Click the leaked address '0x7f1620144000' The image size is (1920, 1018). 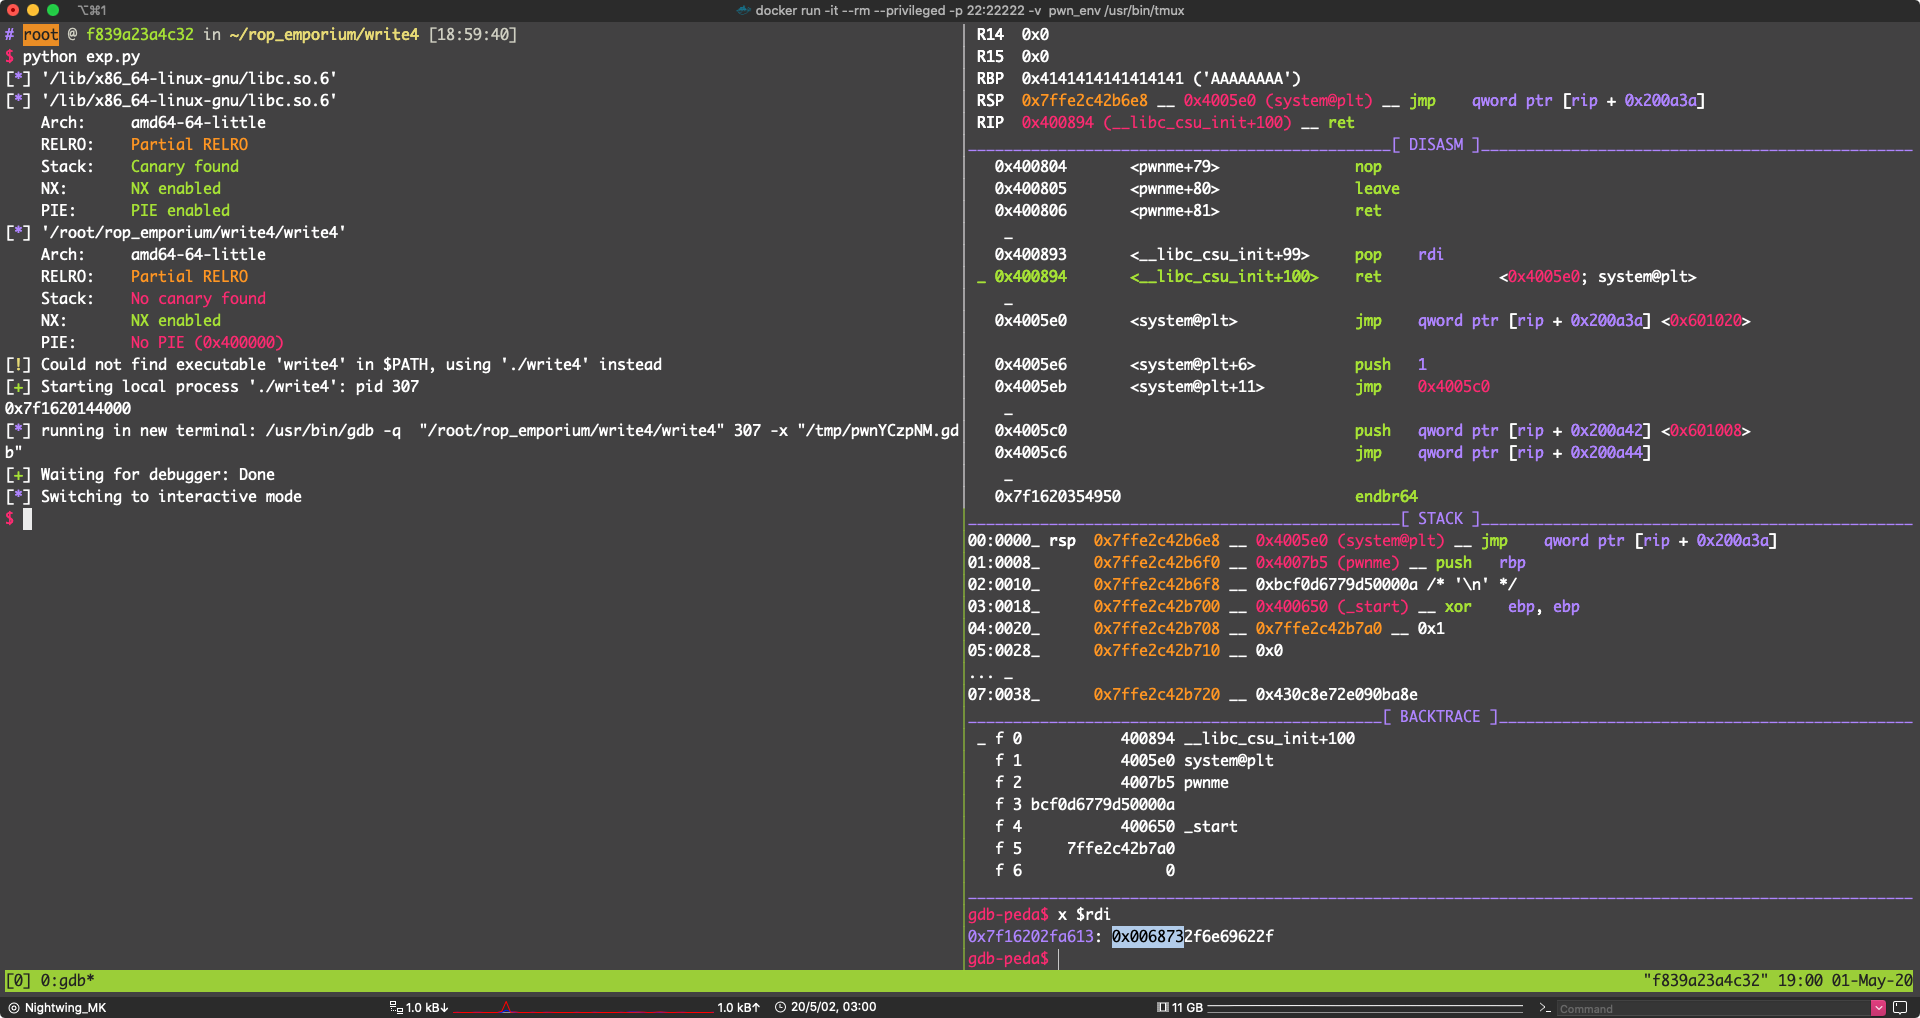click(x=68, y=408)
